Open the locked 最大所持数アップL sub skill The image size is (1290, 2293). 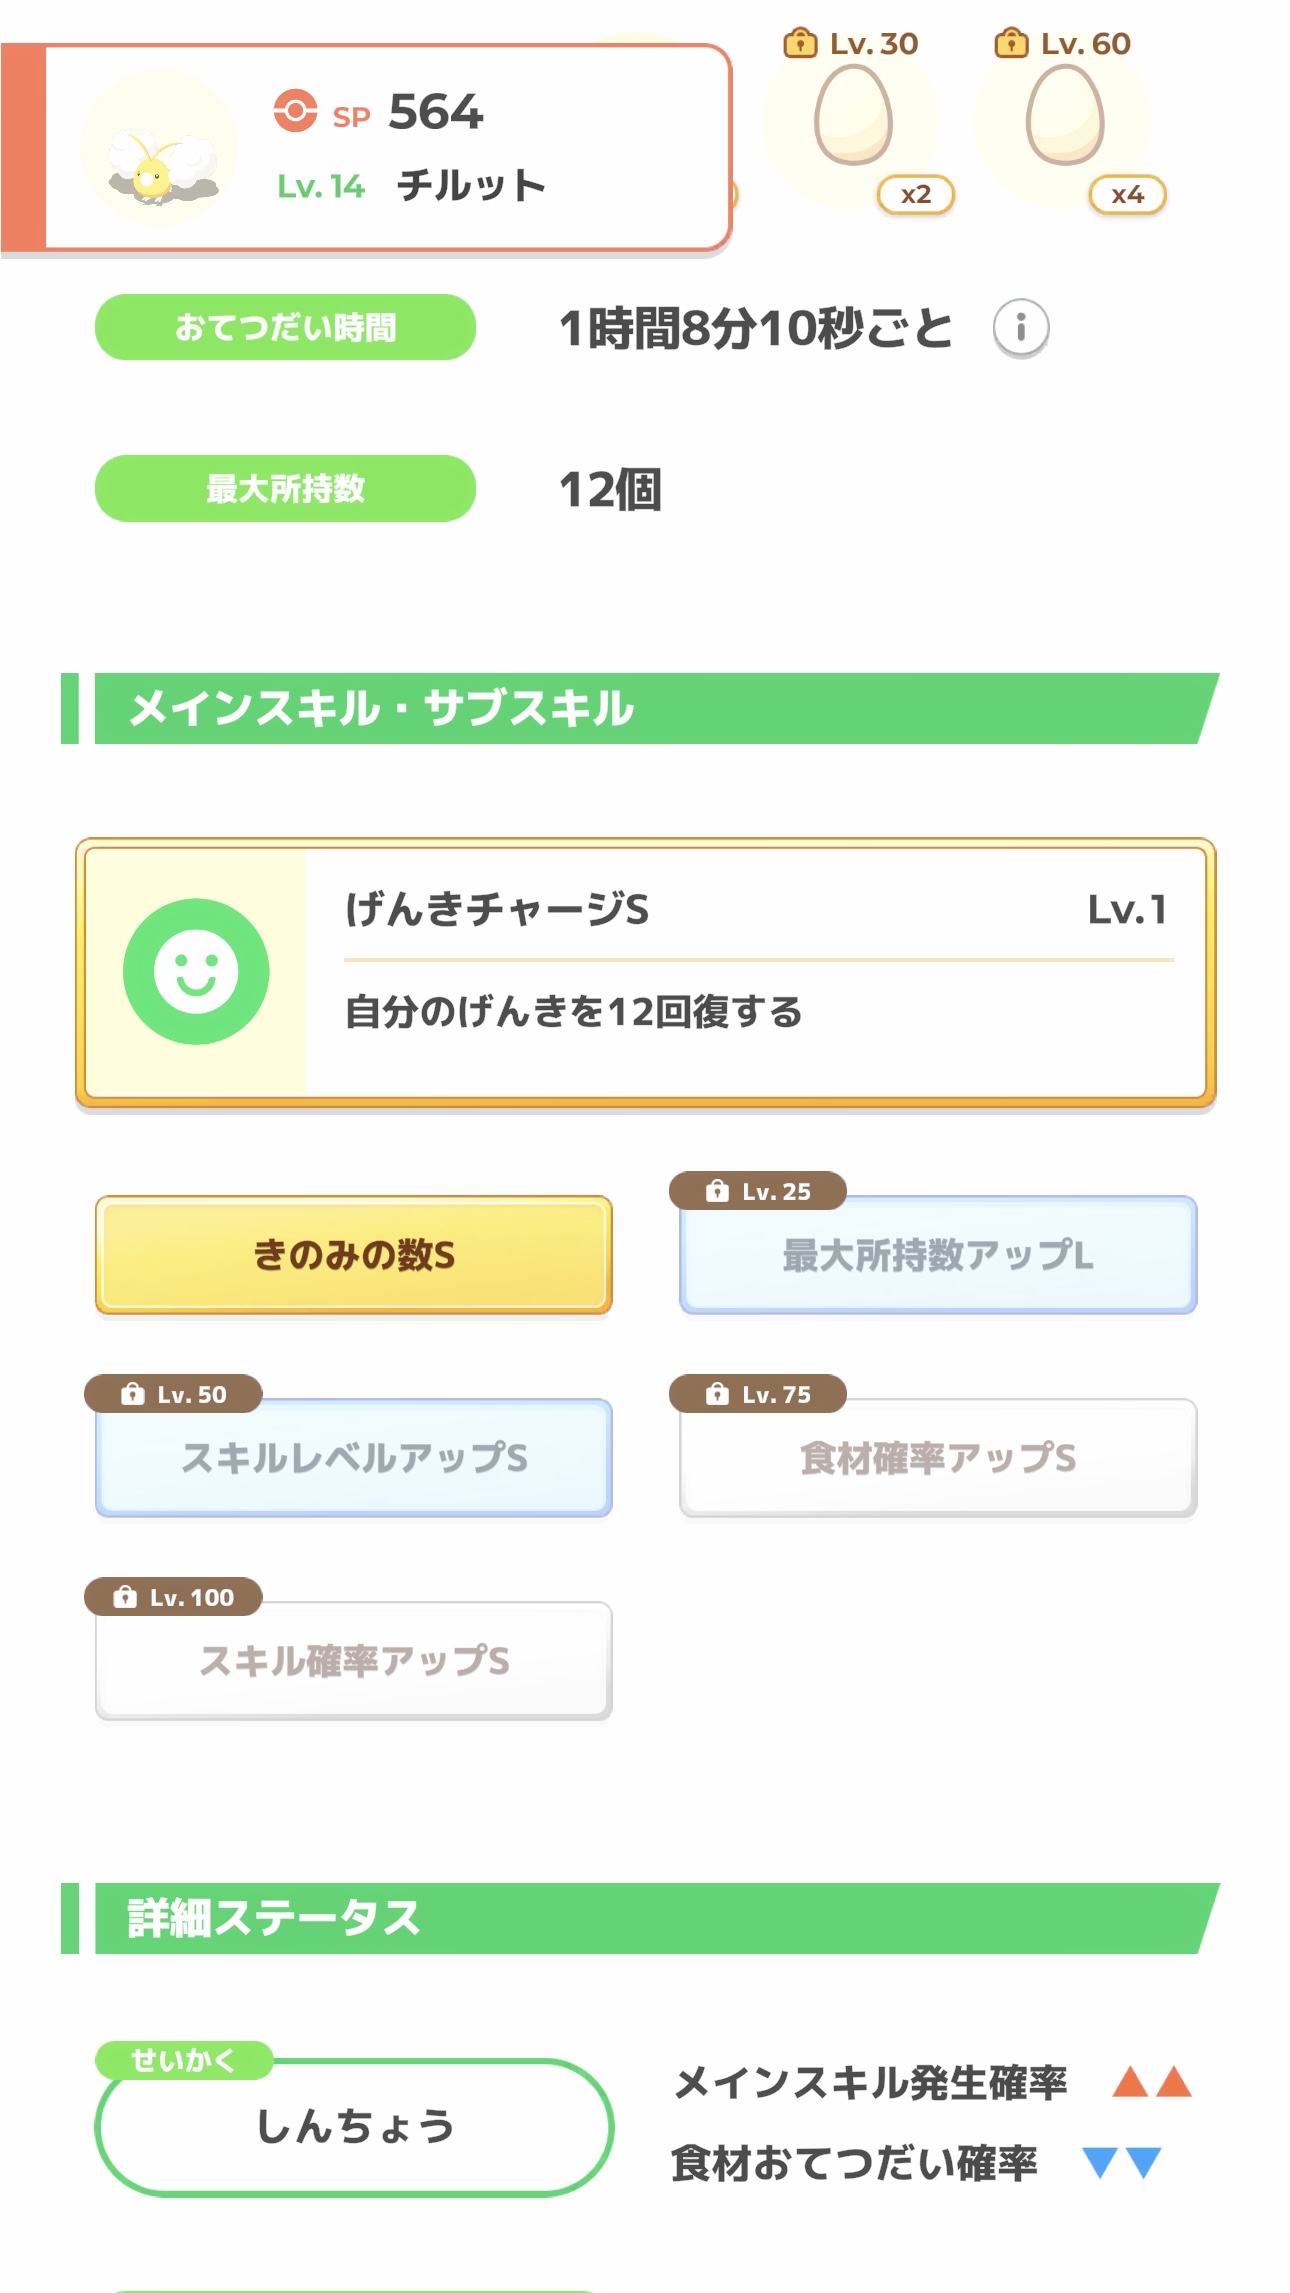(x=938, y=1254)
